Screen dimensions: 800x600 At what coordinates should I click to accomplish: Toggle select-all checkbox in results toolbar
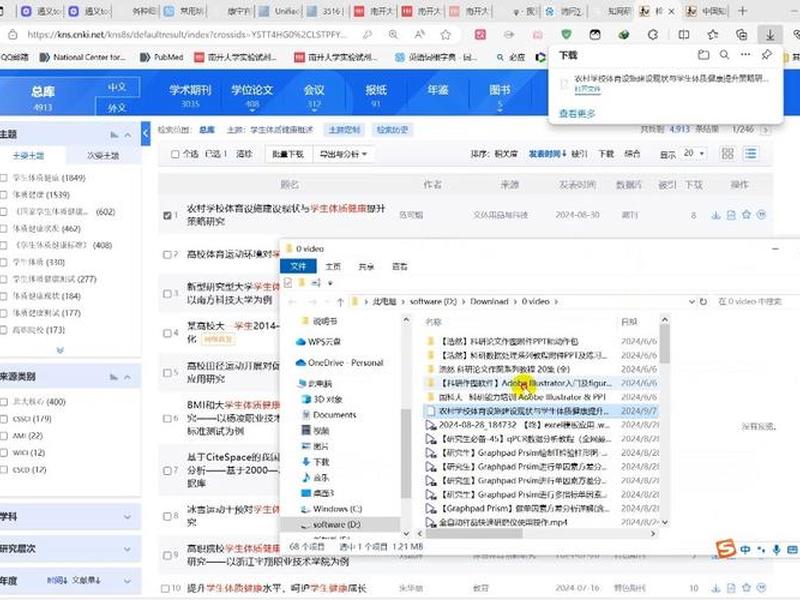click(175, 154)
